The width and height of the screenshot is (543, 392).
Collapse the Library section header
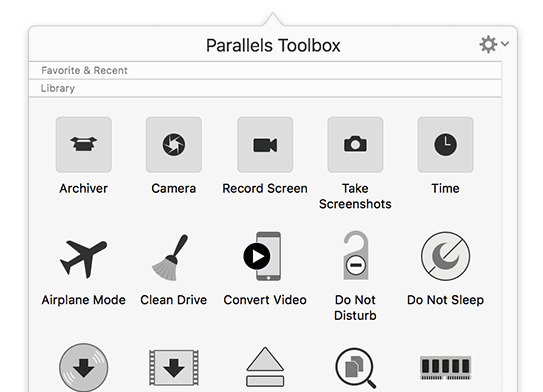[265, 88]
